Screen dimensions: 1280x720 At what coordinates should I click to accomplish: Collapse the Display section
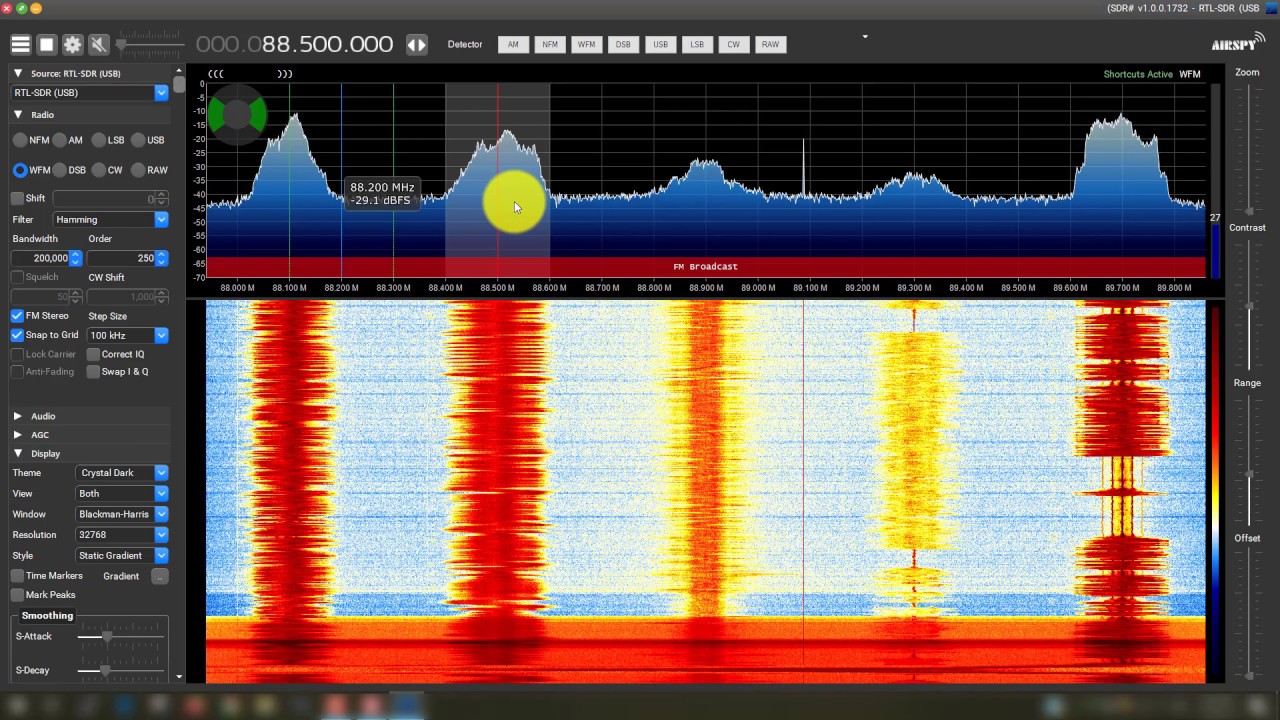click(18, 453)
